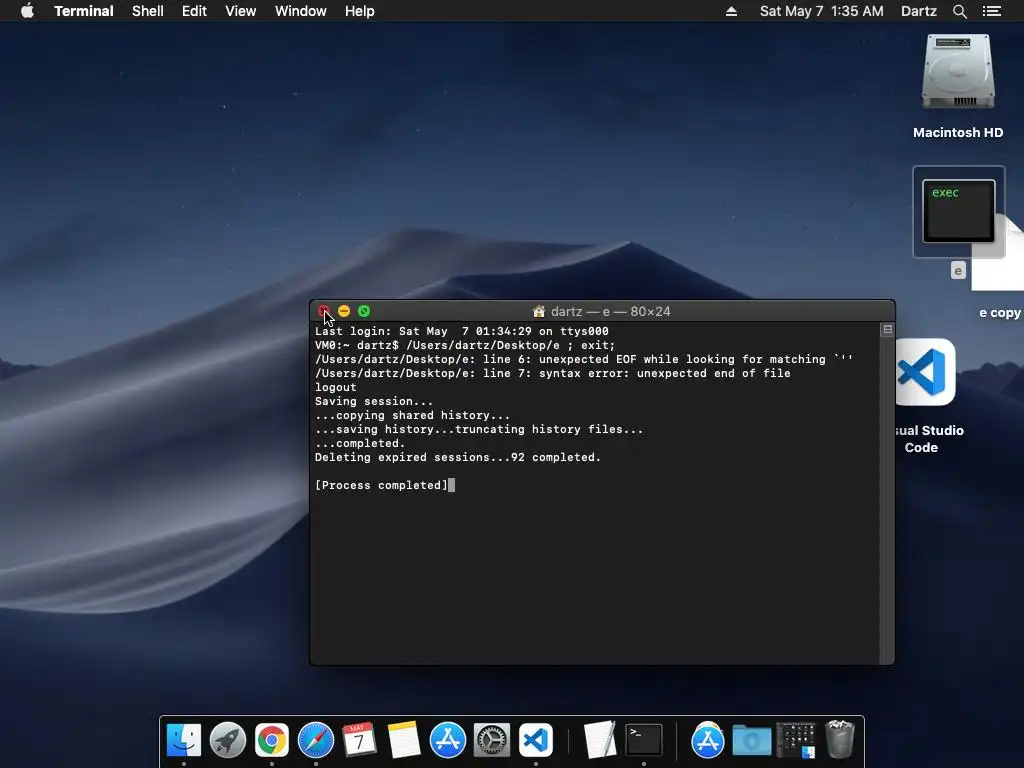
Task: Open Visual Studio Code from the Dock
Action: [536, 740]
